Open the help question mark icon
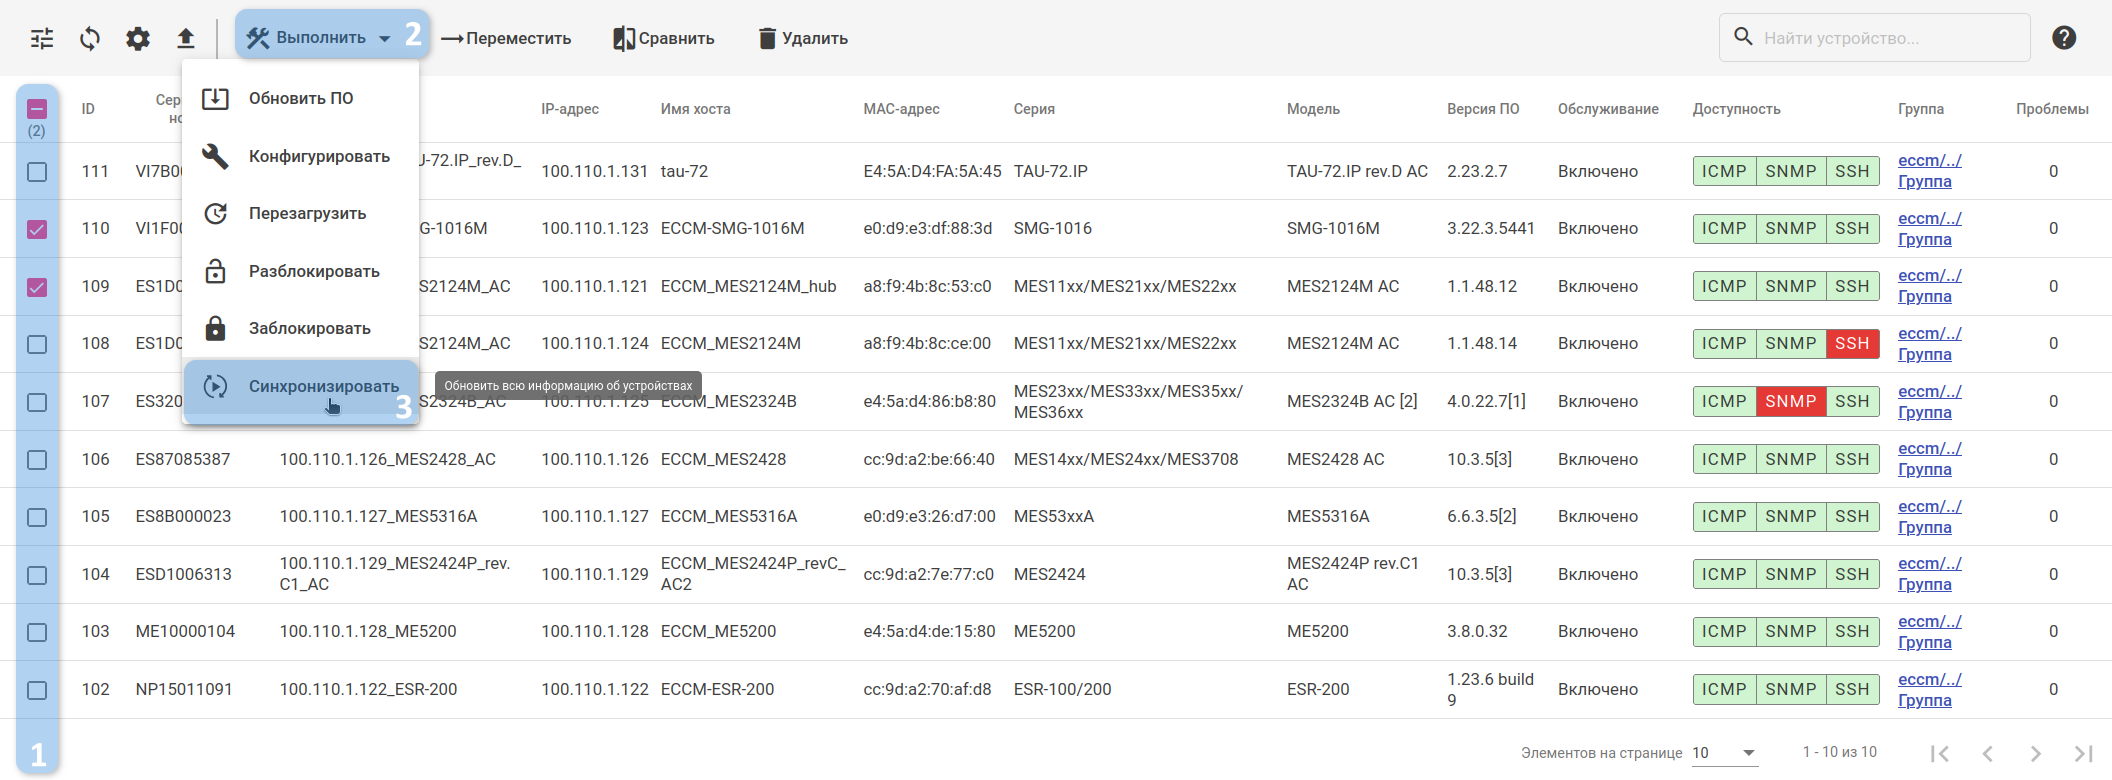The width and height of the screenshot is (2112, 780). click(x=2064, y=38)
